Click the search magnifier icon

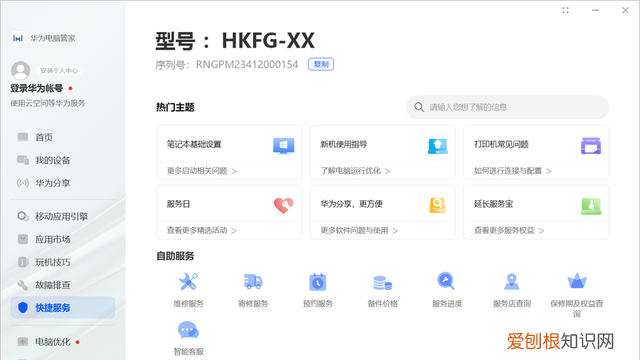pyautogui.click(x=419, y=107)
